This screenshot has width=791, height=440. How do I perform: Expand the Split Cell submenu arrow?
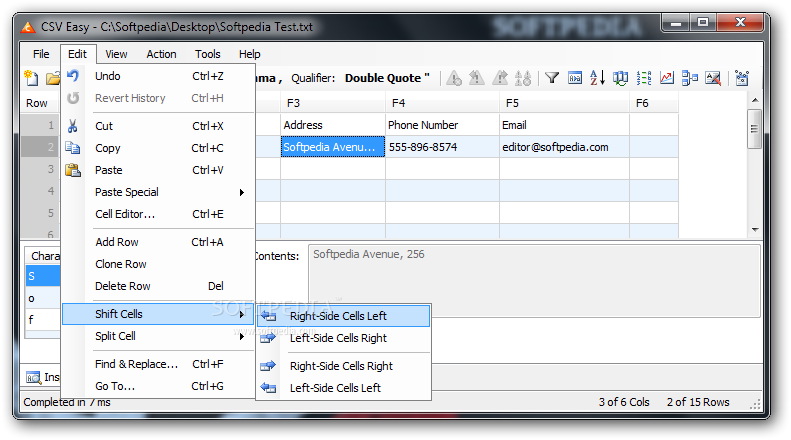242,337
